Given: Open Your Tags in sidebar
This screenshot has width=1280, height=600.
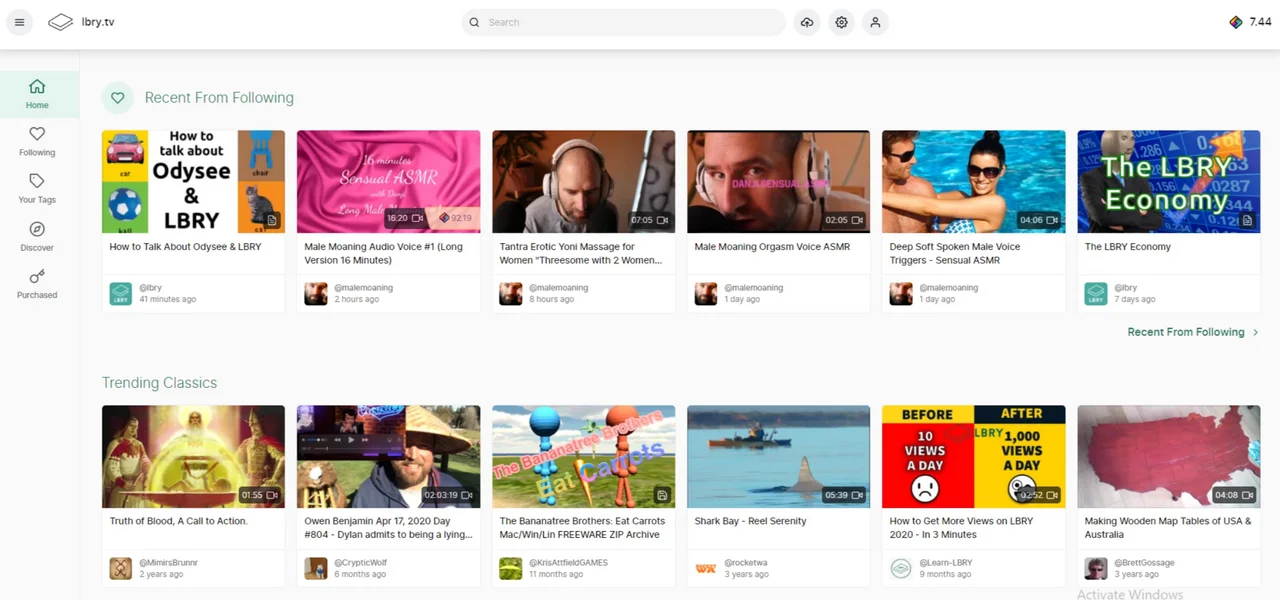Looking at the screenshot, I should [x=37, y=189].
